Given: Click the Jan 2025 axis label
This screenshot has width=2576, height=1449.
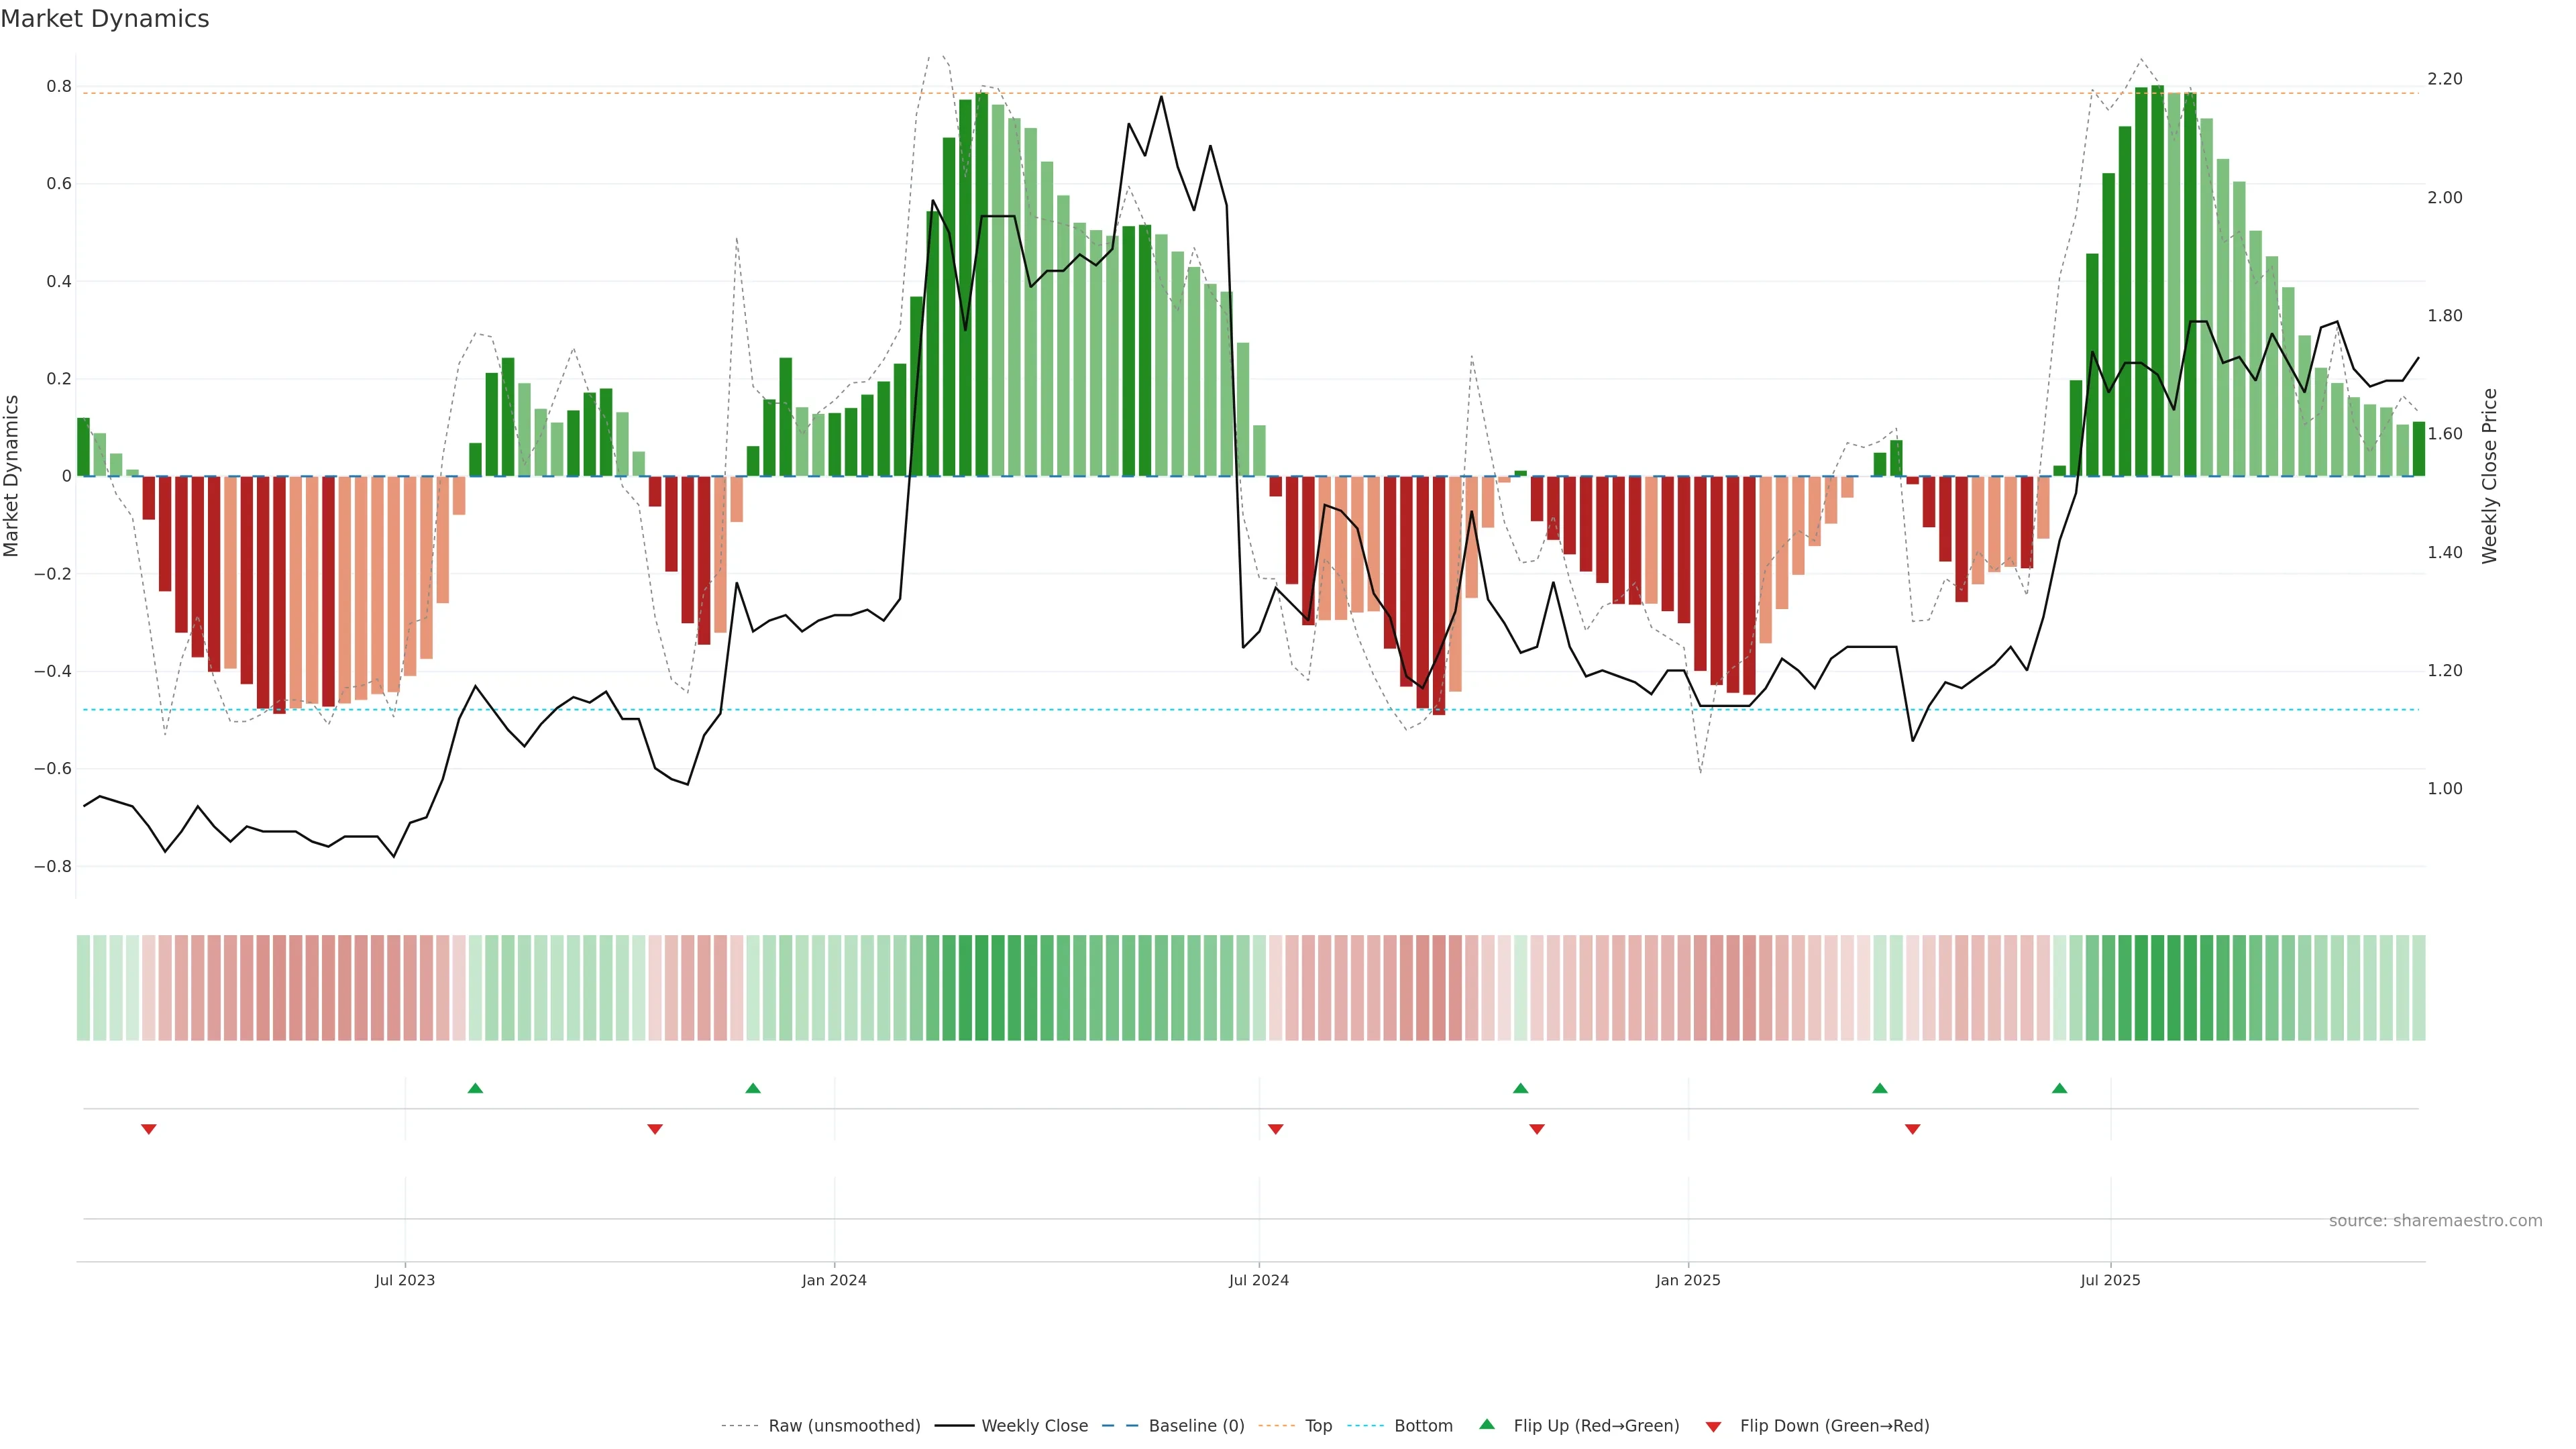Looking at the screenshot, I should (1688, 1280).
